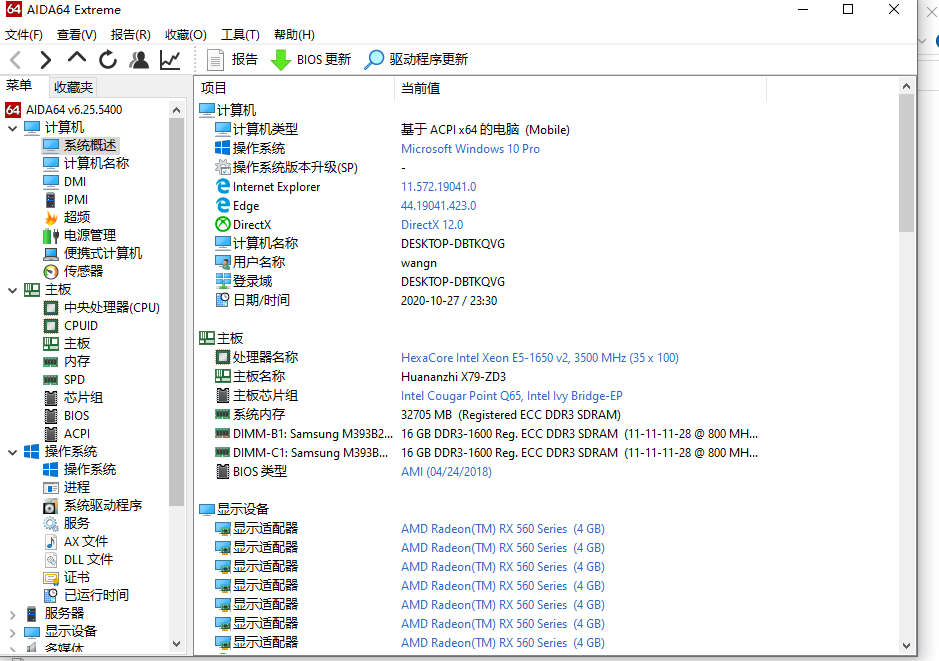This screenshot has height=661, width=939.
Task: Select the BIOS tree item
Action: click(x=66, y=416)
